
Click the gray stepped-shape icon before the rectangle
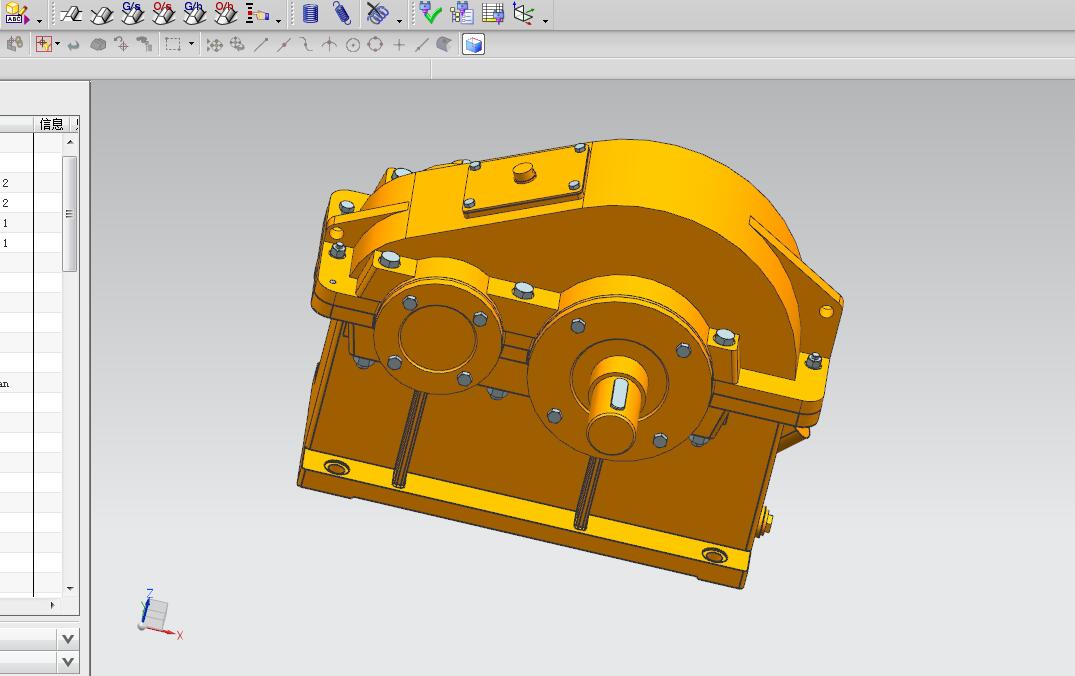point(144,45)
